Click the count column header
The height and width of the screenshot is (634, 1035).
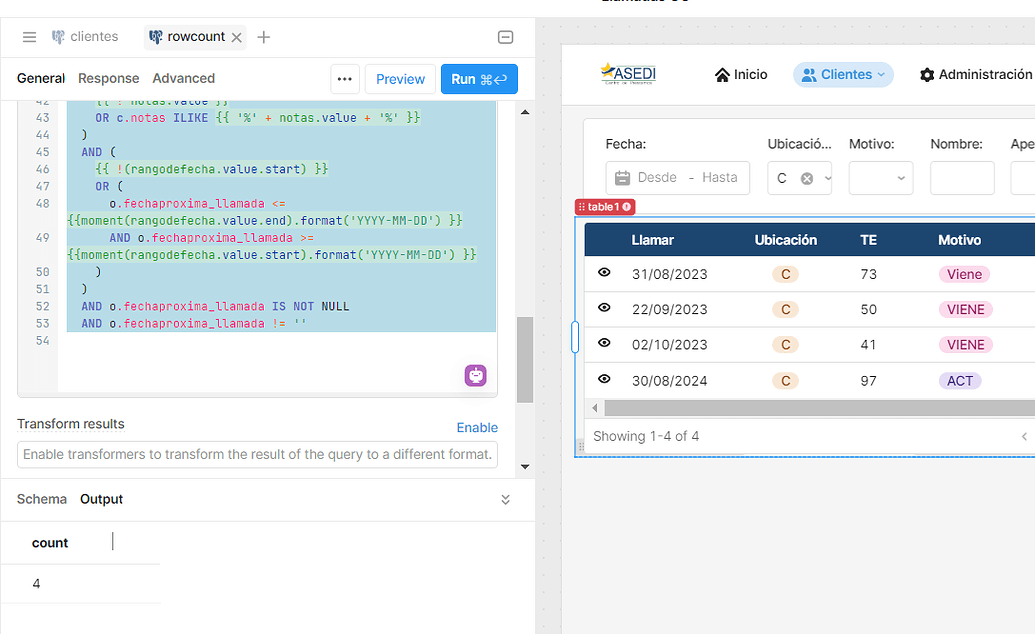coord(50,543)
